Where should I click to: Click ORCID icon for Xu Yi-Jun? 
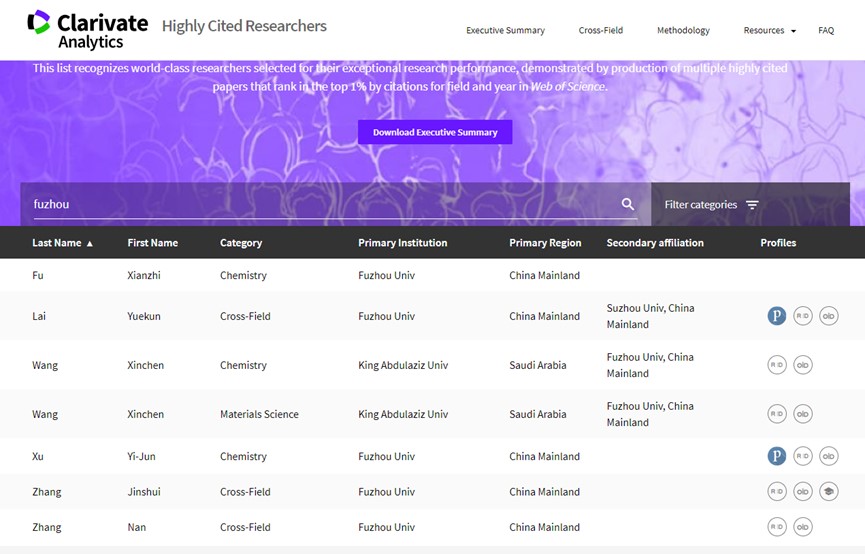[x=828, y=456]
